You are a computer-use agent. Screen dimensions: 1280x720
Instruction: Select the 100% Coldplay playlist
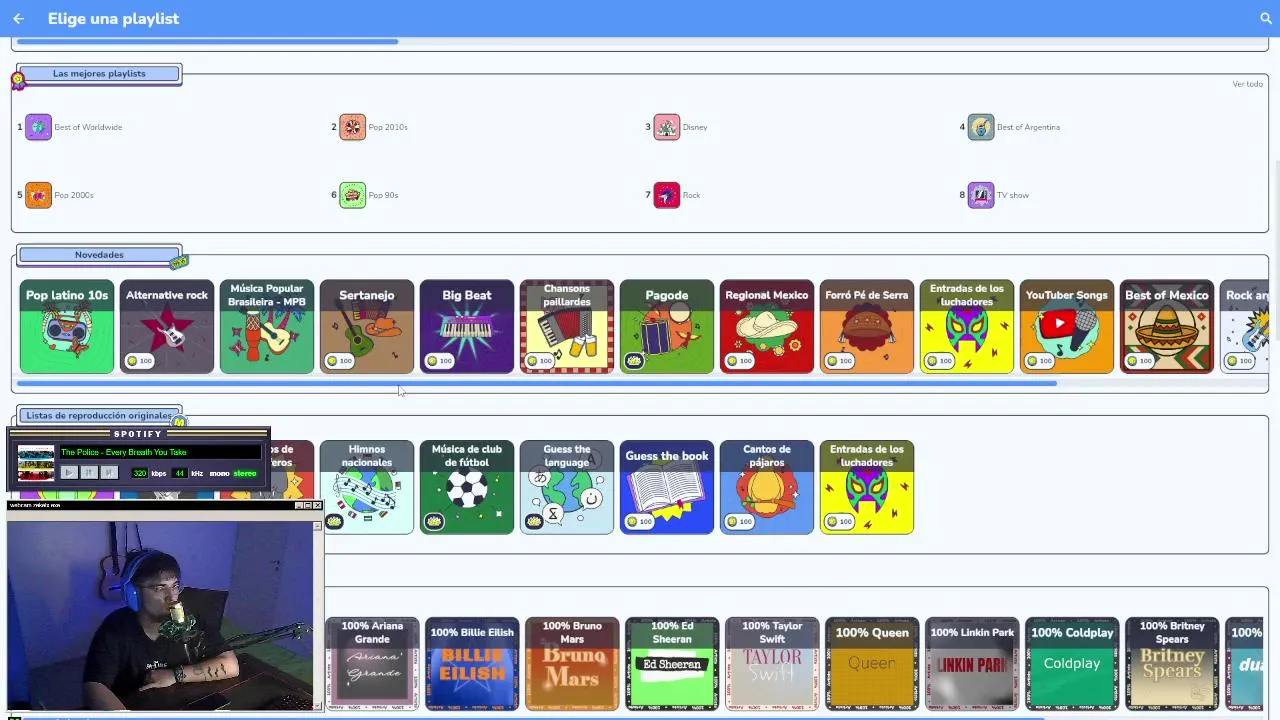pyautogui.click(x=1072, y=664)
